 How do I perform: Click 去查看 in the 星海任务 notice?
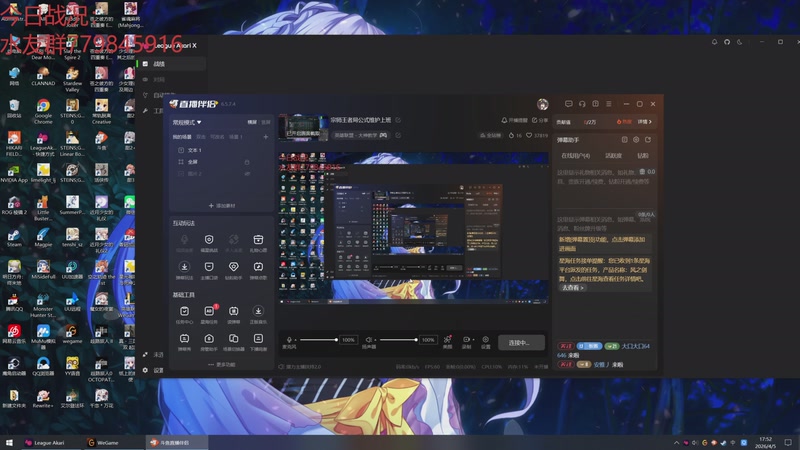pos(572,288)
